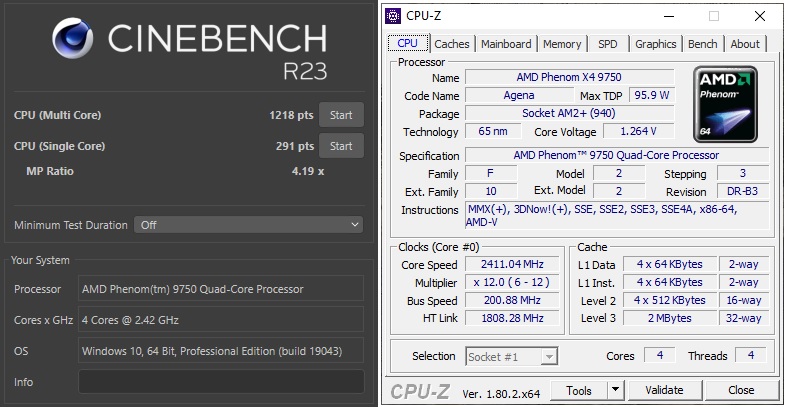Click the Cinebench logo sphere icon

click(73, 38)
